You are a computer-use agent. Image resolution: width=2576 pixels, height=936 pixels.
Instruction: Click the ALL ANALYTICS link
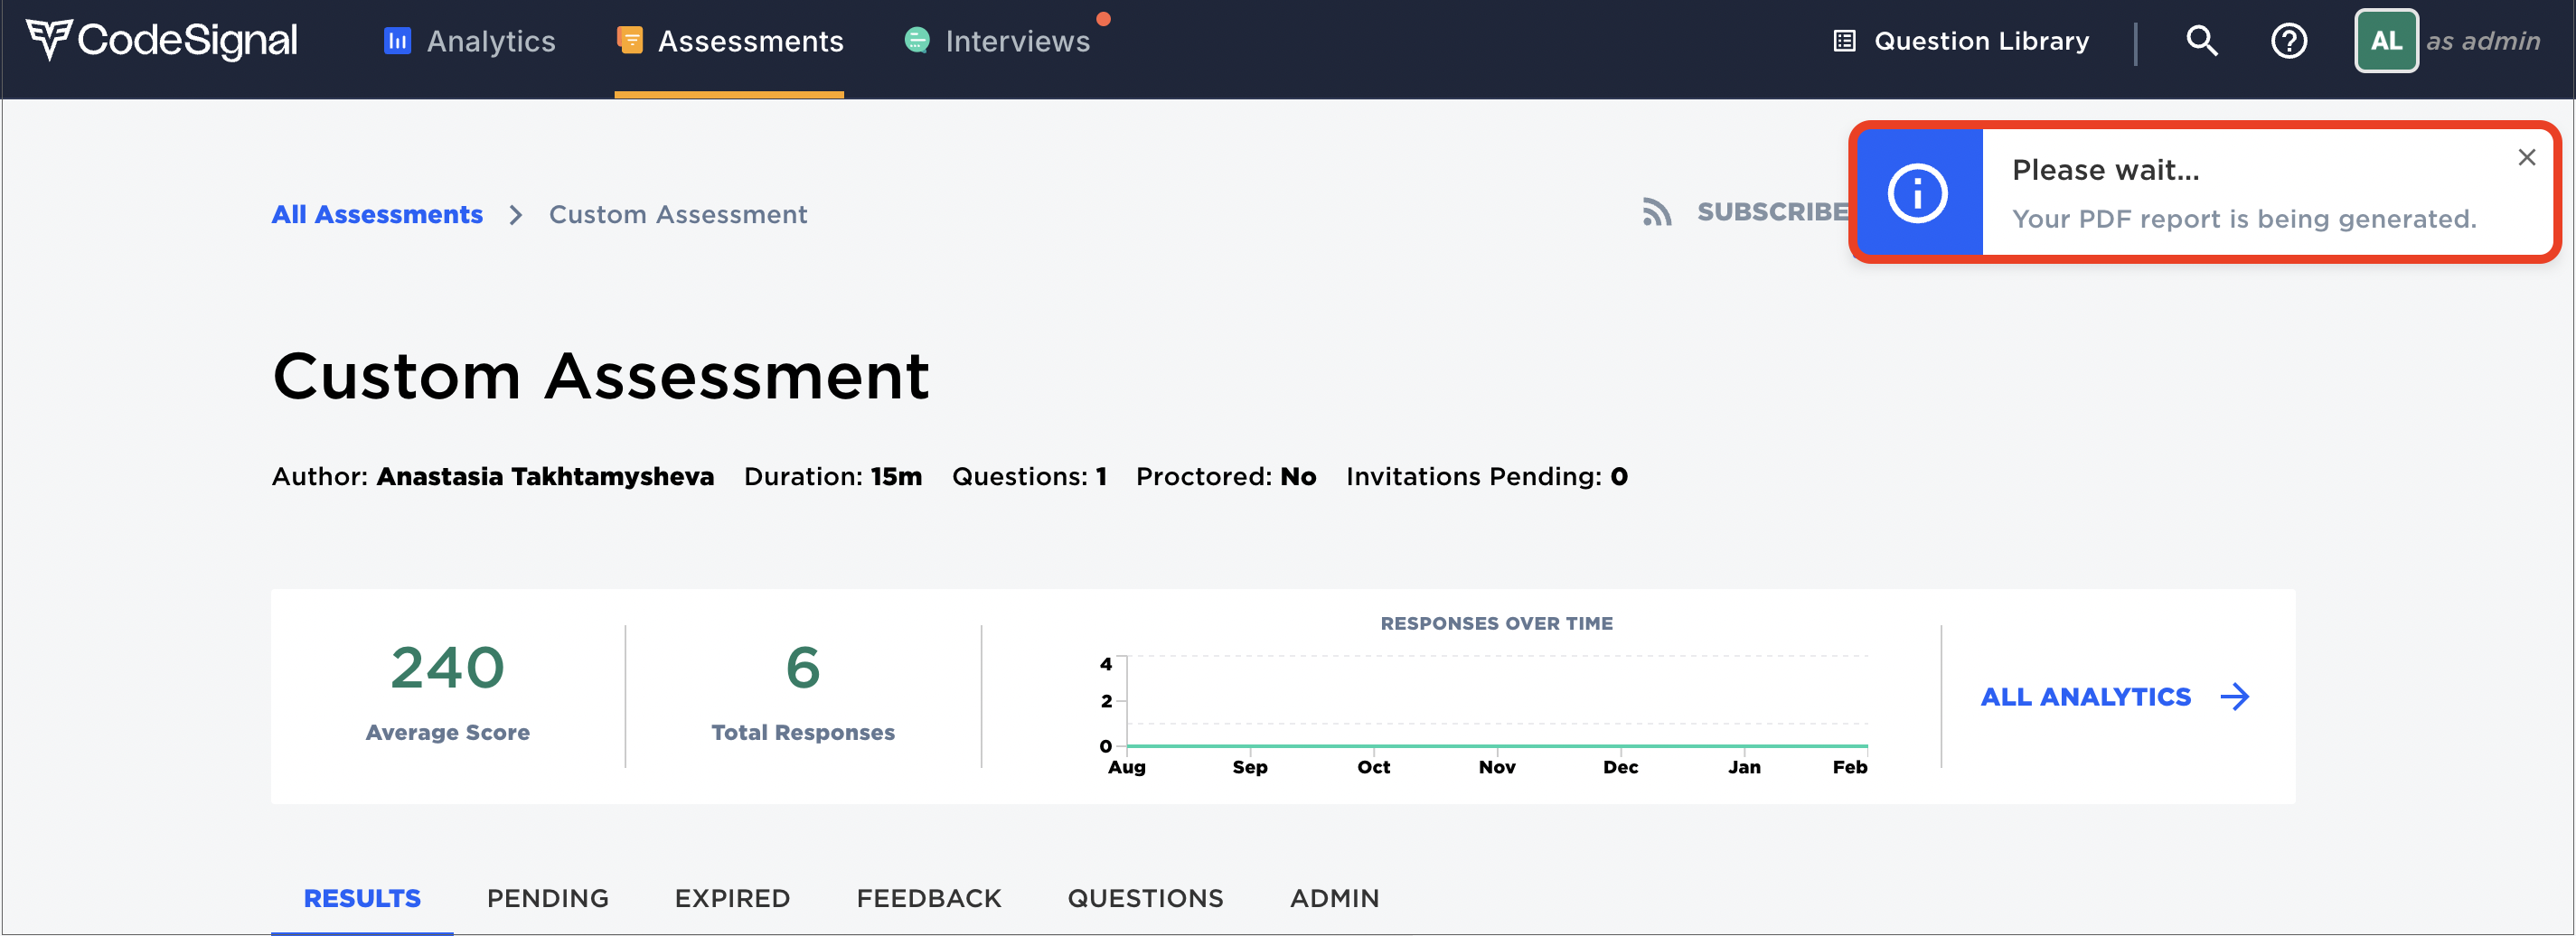tap(2085, 697)
